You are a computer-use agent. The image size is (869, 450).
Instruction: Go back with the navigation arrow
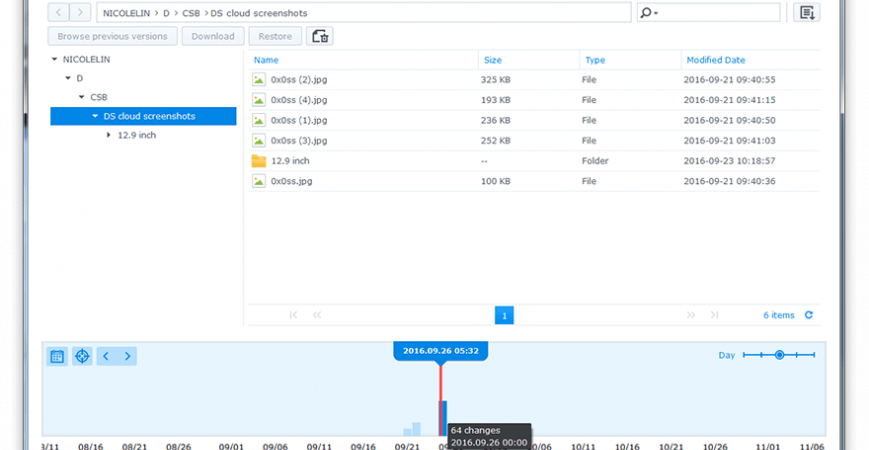(58, 12)
